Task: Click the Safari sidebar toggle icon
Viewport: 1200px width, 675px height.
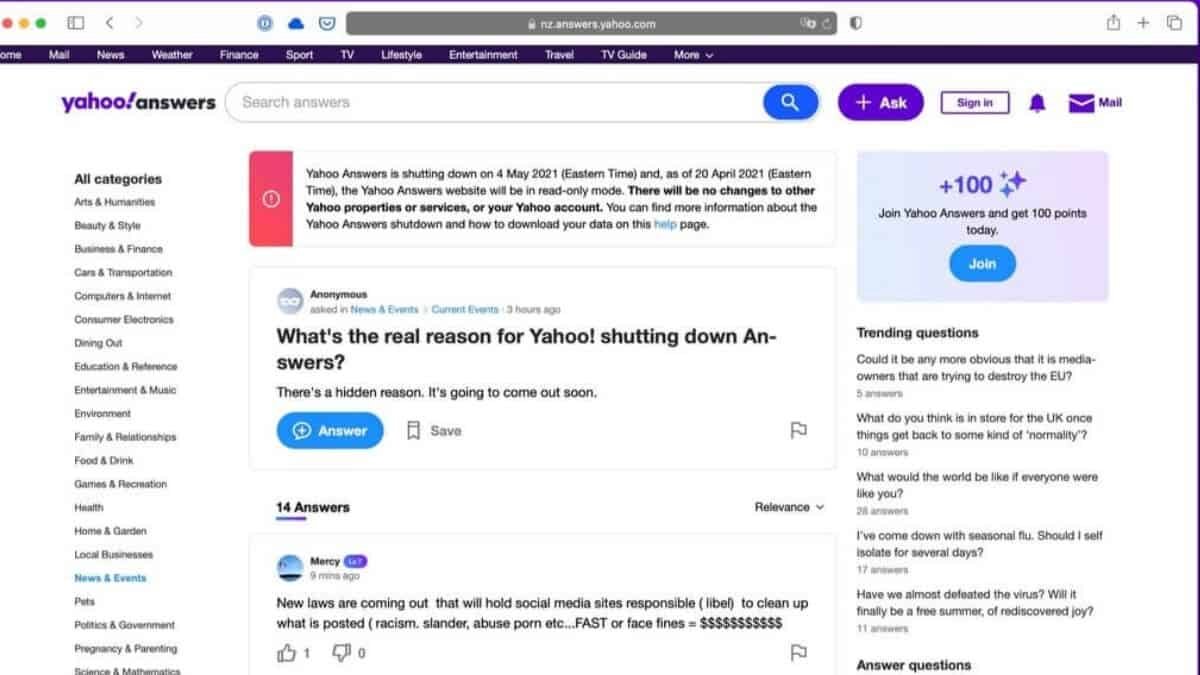Action: [x=76, y=22]
